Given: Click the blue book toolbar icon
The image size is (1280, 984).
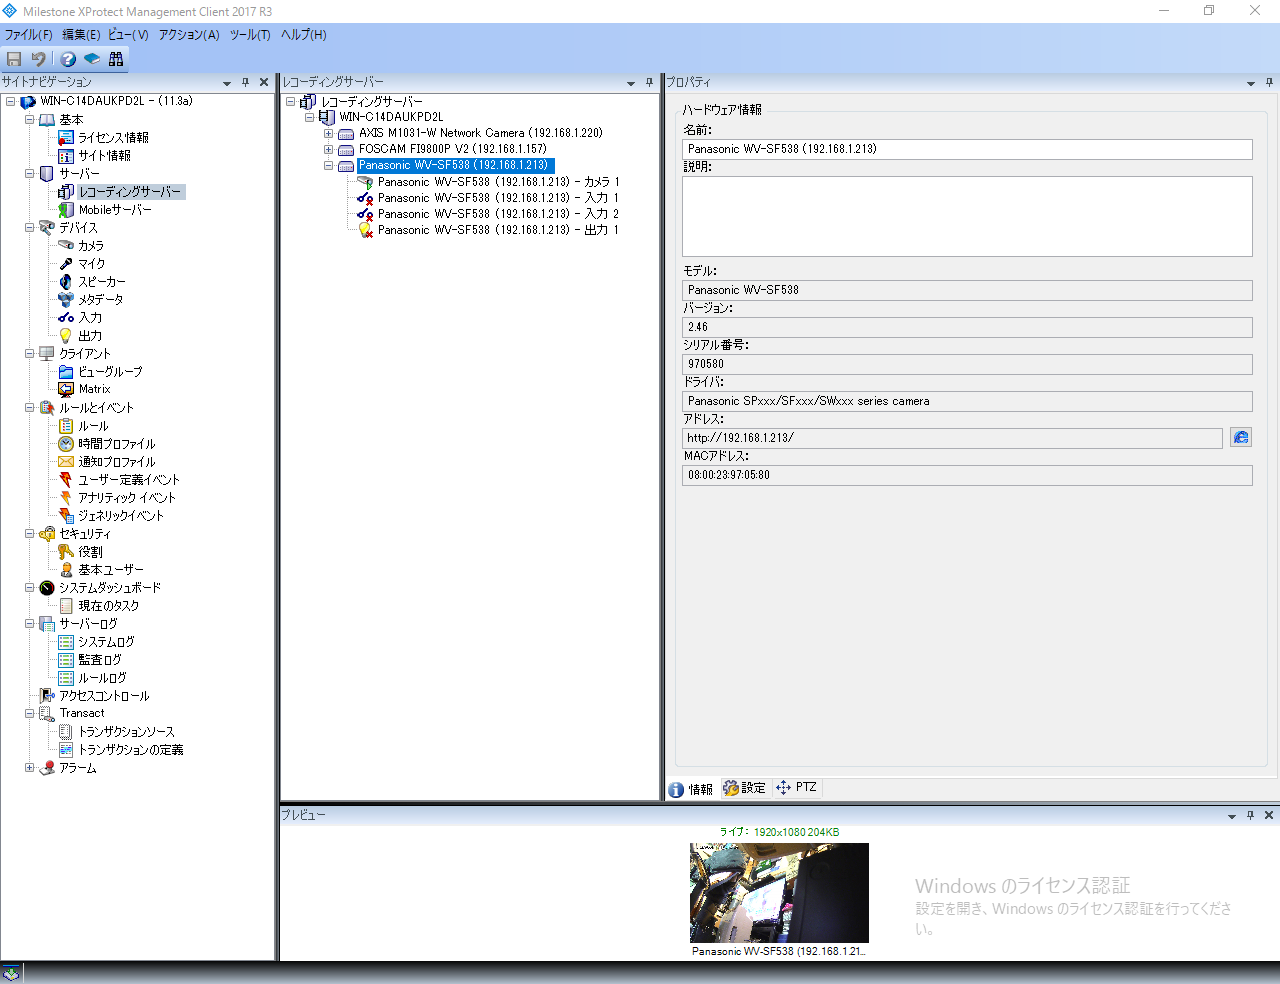Looking at the screenshot, I should [92, 59].
